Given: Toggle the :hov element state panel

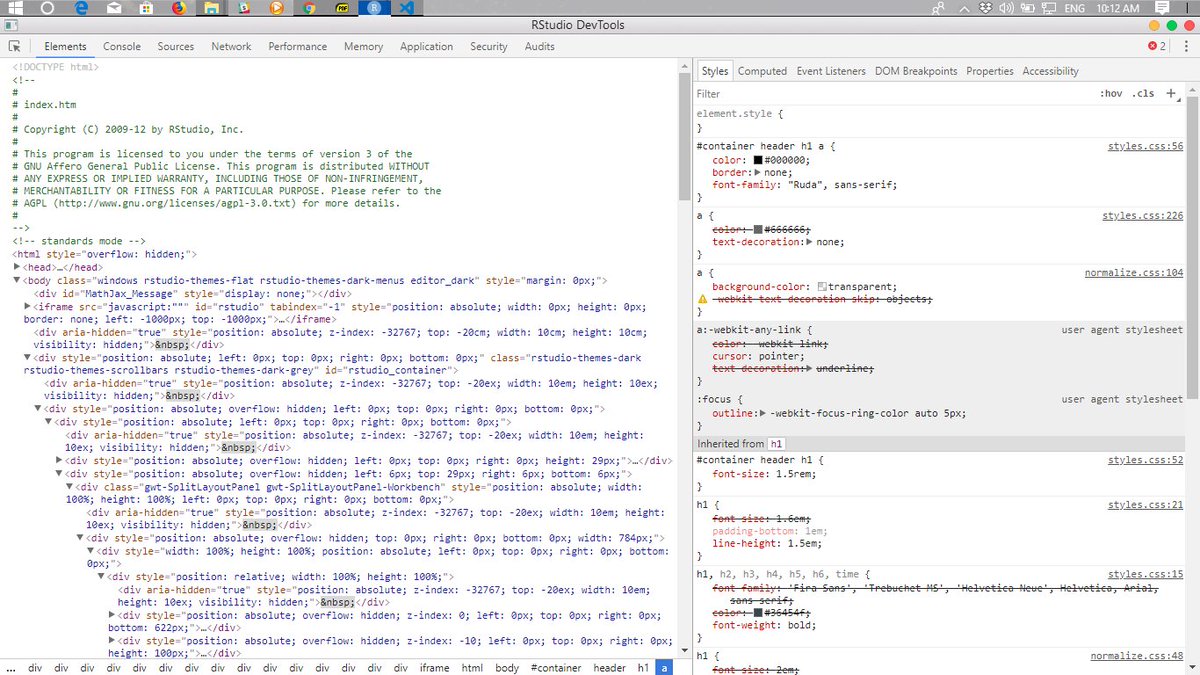Looking at the screenshot, I should [x=1110, y=94].
